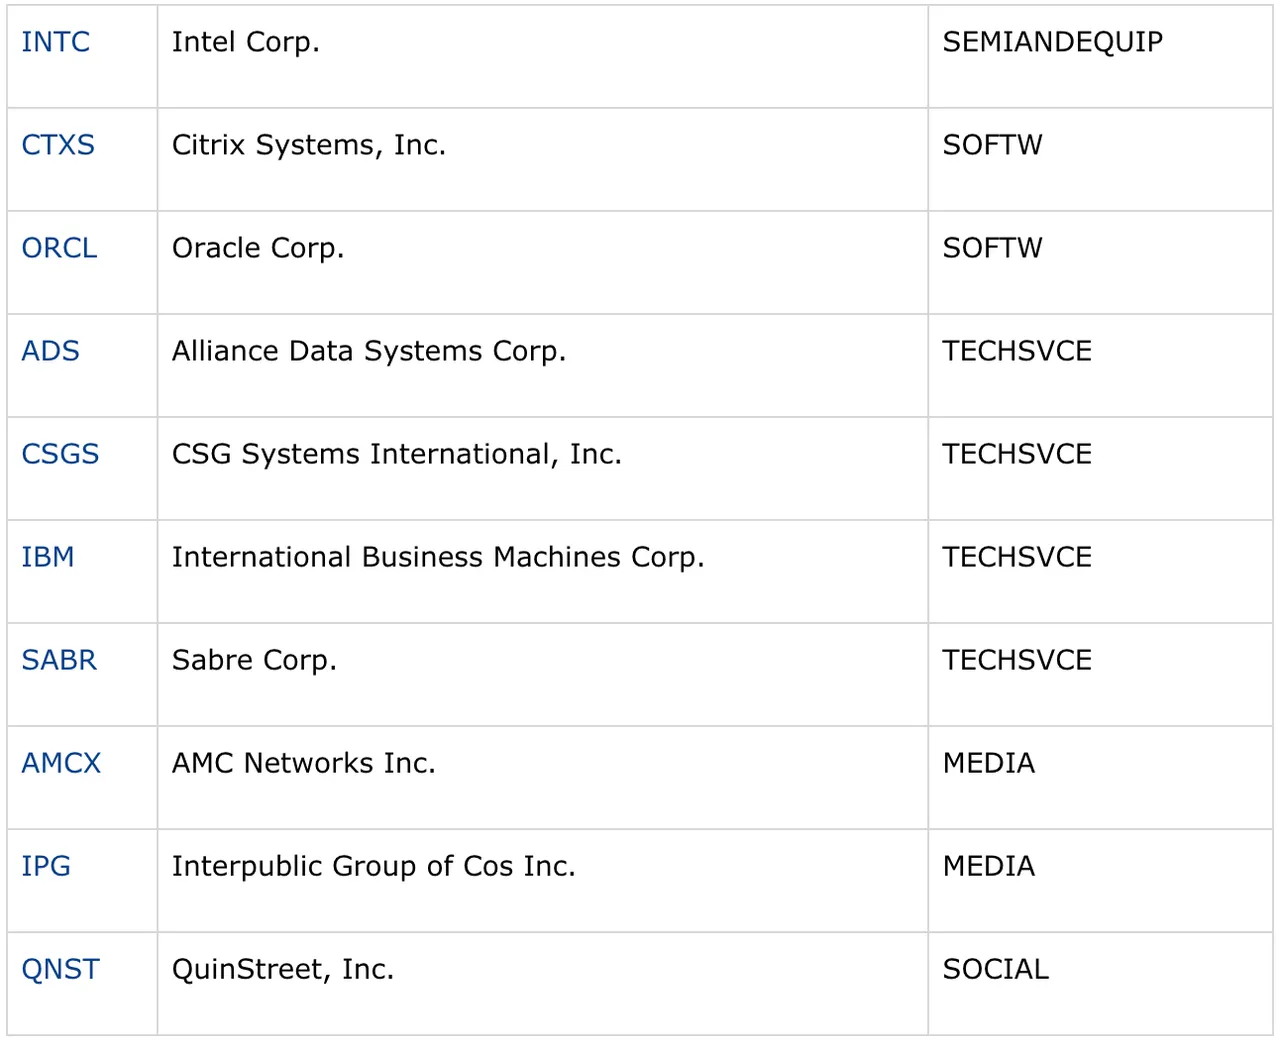Open the AMCX ticker link
The height and width of the screenshot is (1040, 1280).
(61, 763)
